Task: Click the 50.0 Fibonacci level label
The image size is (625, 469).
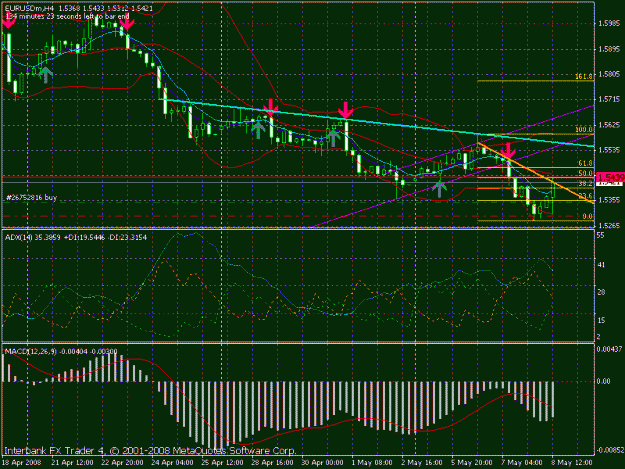Action: click(585, 173)
